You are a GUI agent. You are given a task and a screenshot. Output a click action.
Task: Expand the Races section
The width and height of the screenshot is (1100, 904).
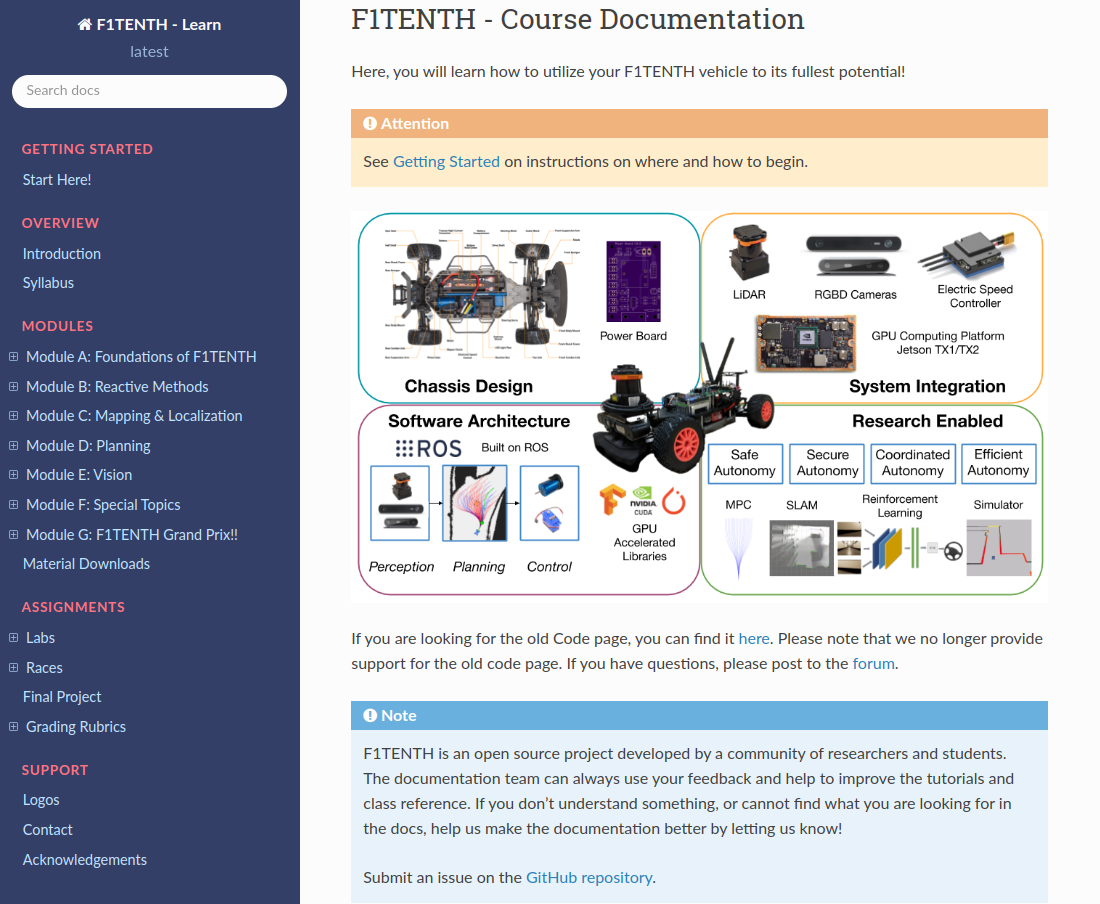13,668
